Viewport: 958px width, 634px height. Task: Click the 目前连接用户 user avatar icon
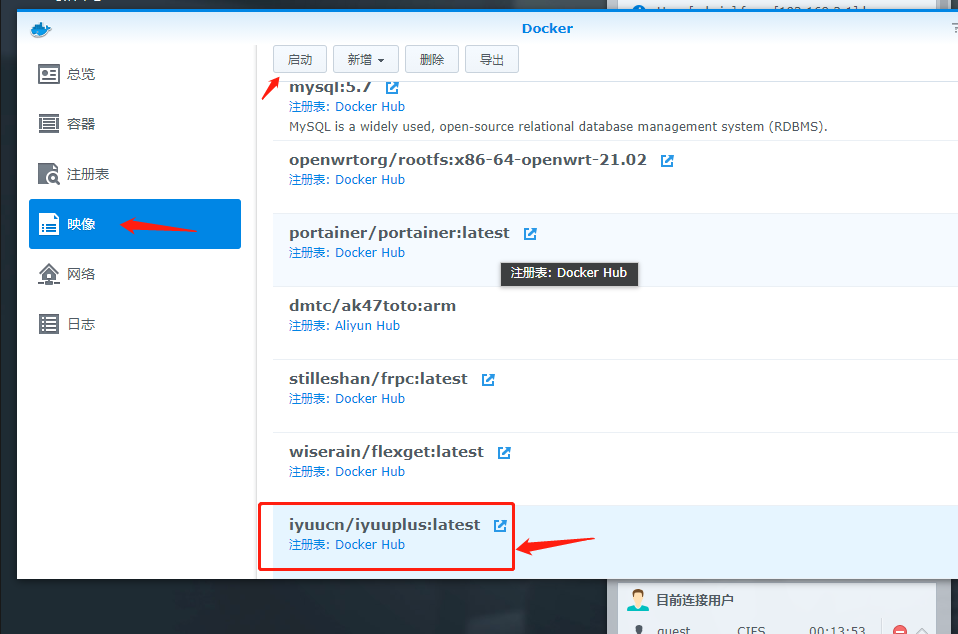pos(638,600)
